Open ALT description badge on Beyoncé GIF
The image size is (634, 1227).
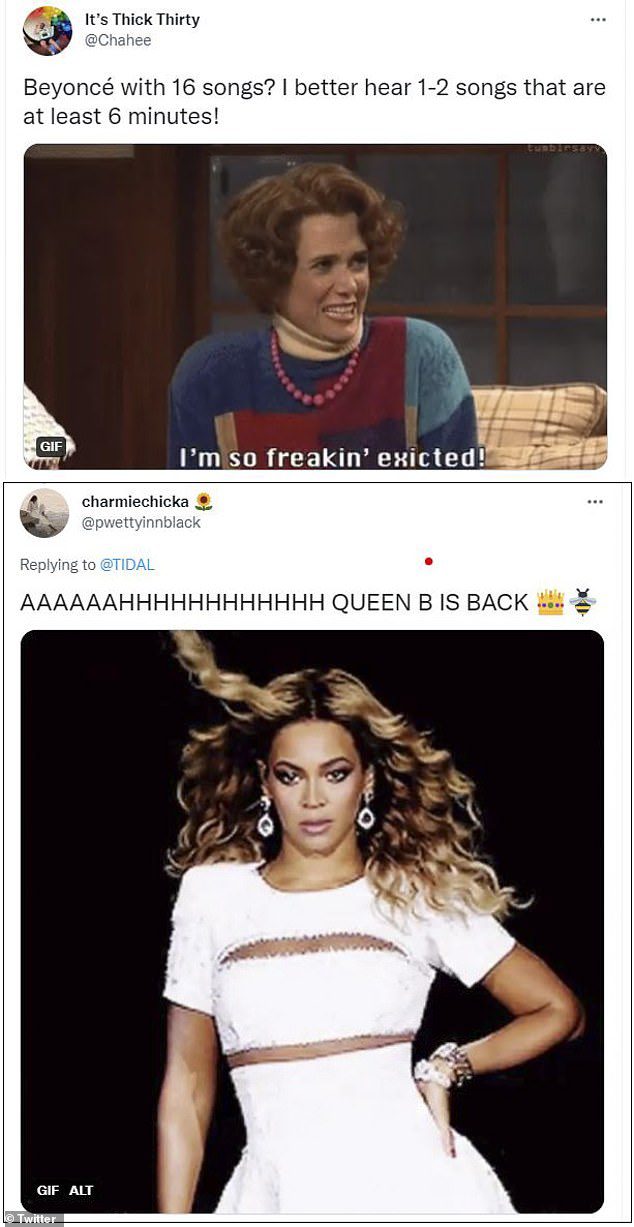tap(81, 1190)
